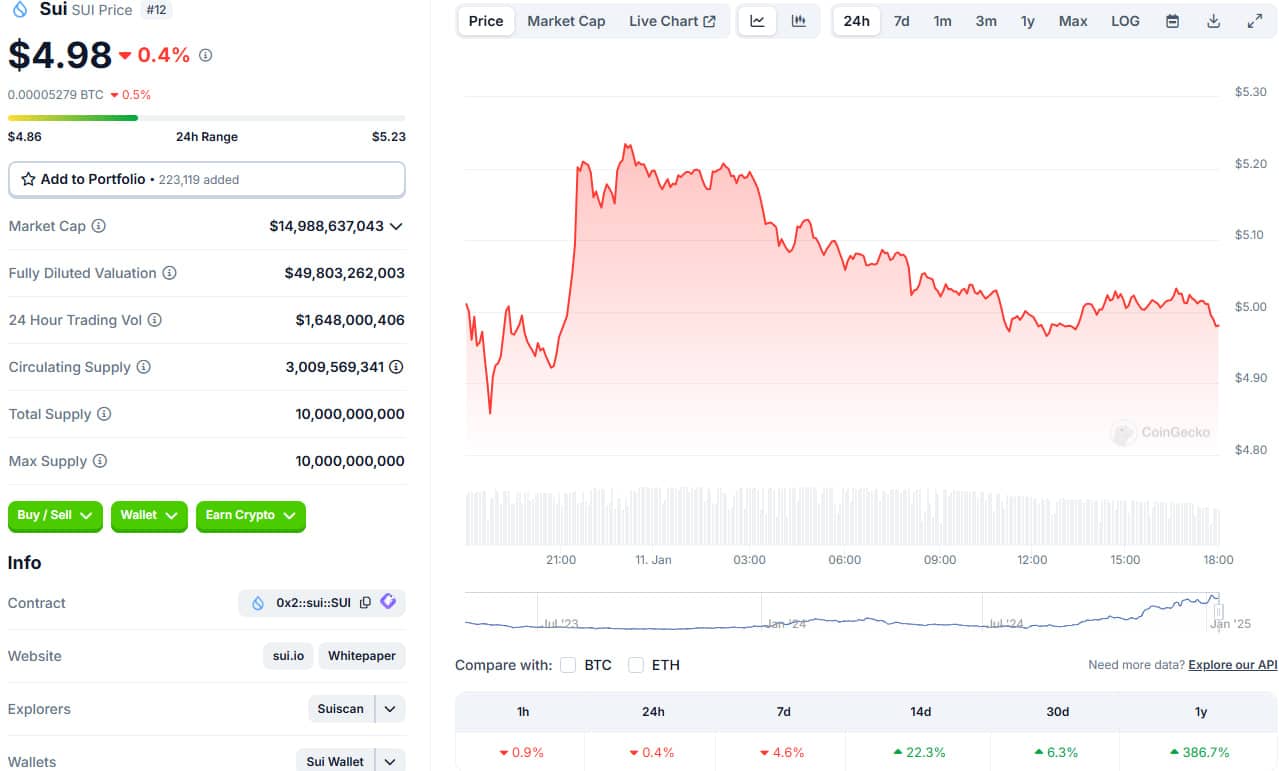This screenshot has height=771, width=1279.
Task: Open the calendar date range picker
Action: pyautogui.click(x=1172, y=21)
